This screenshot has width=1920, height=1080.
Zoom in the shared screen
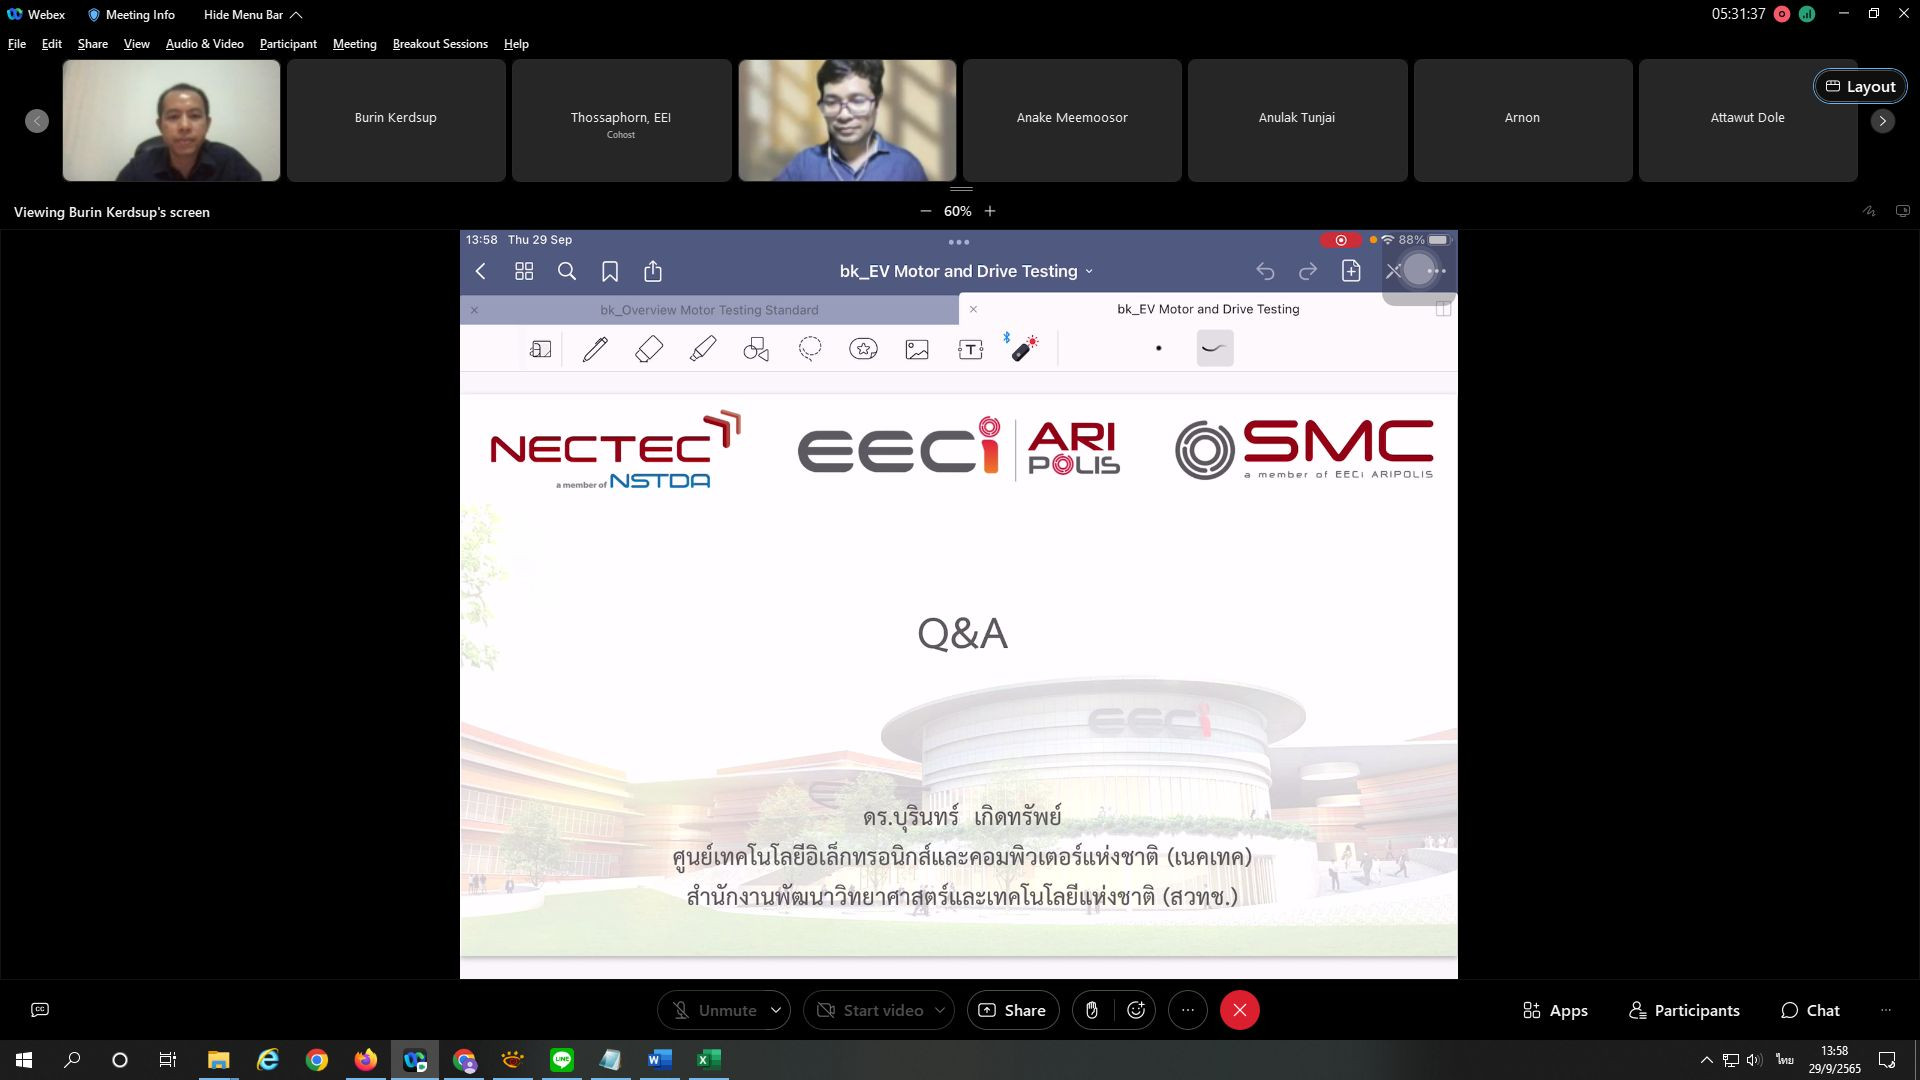point(990,211)
